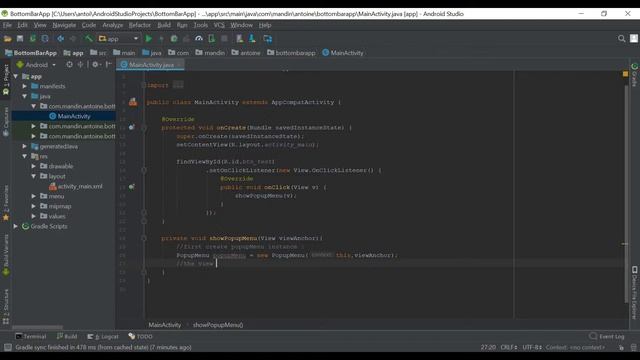
Task: Click the Project Structure toolbar icon
Action: [267, 39]
